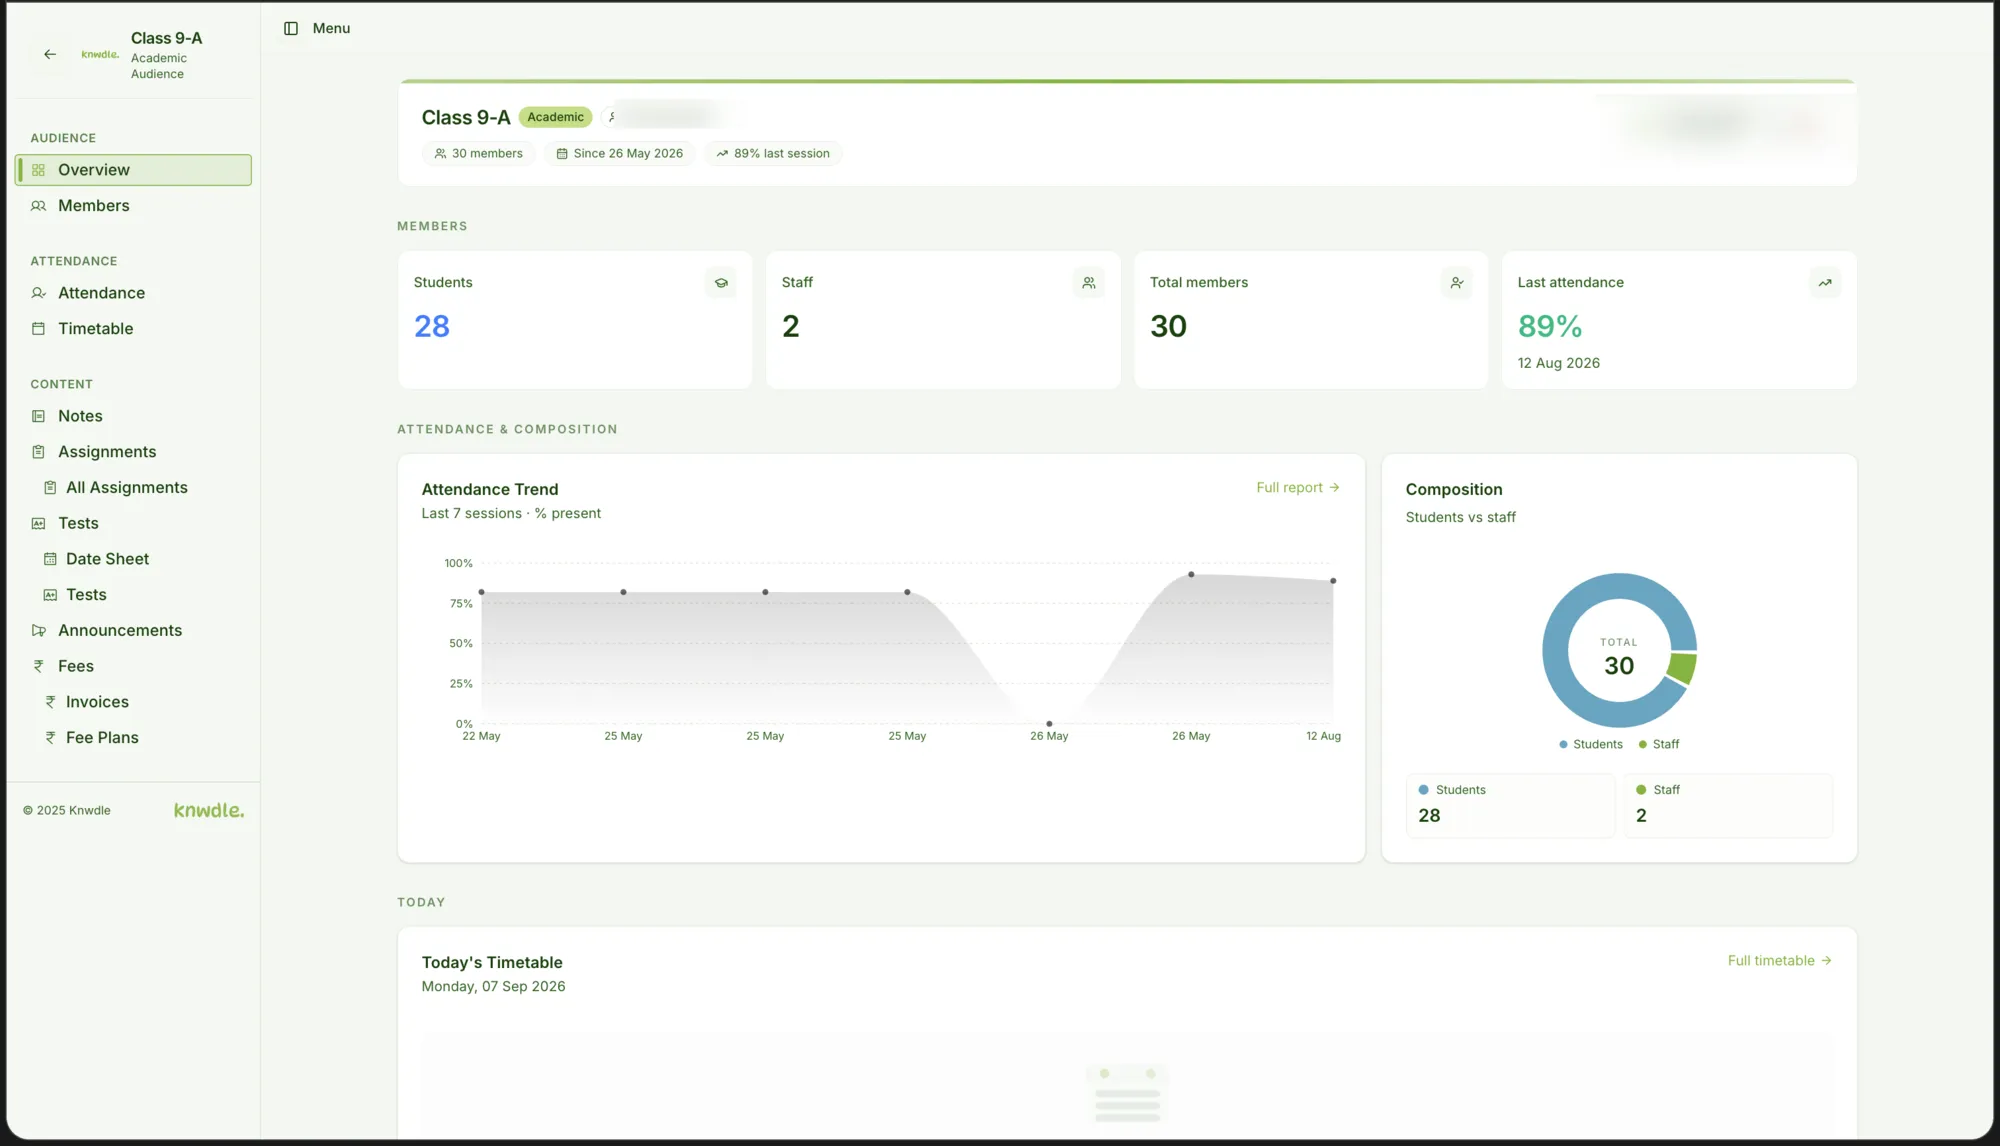Image resolution: width=2000 pixels, height=1146 pixels.
Task: Click the Notes icon in the sidebar
Action: (x=38, y=416)
